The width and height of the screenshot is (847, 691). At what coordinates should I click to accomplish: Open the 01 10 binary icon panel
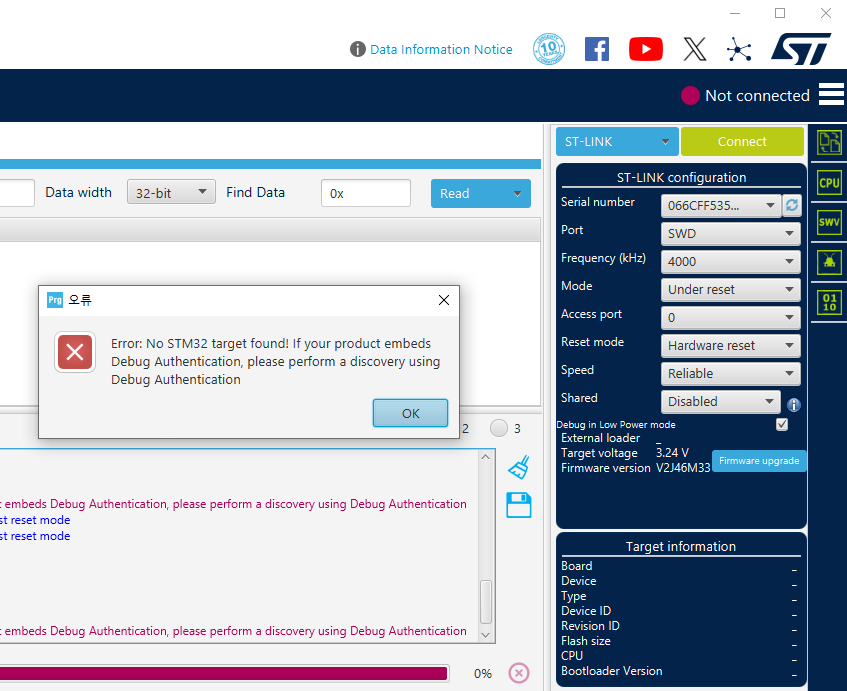click(x=829, y=302)
